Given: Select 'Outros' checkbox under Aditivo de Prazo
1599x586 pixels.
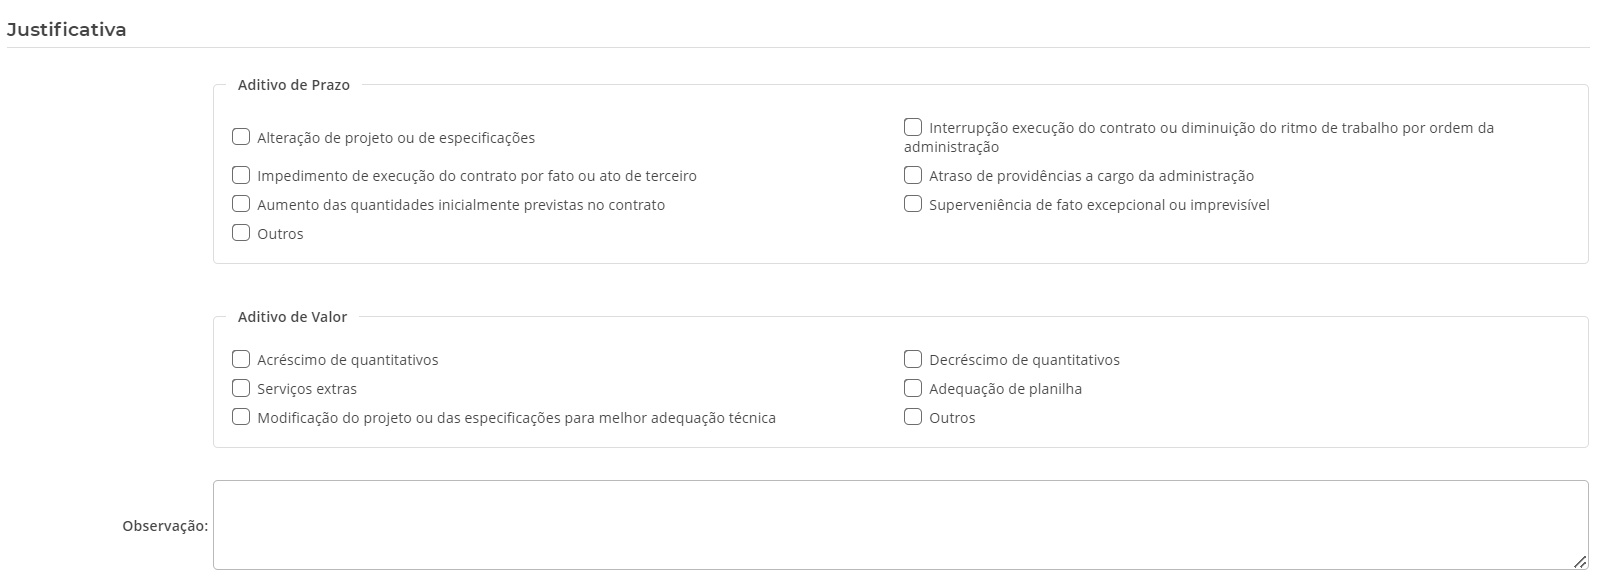Looking at the screenshot, I should [x=241, y=233].
